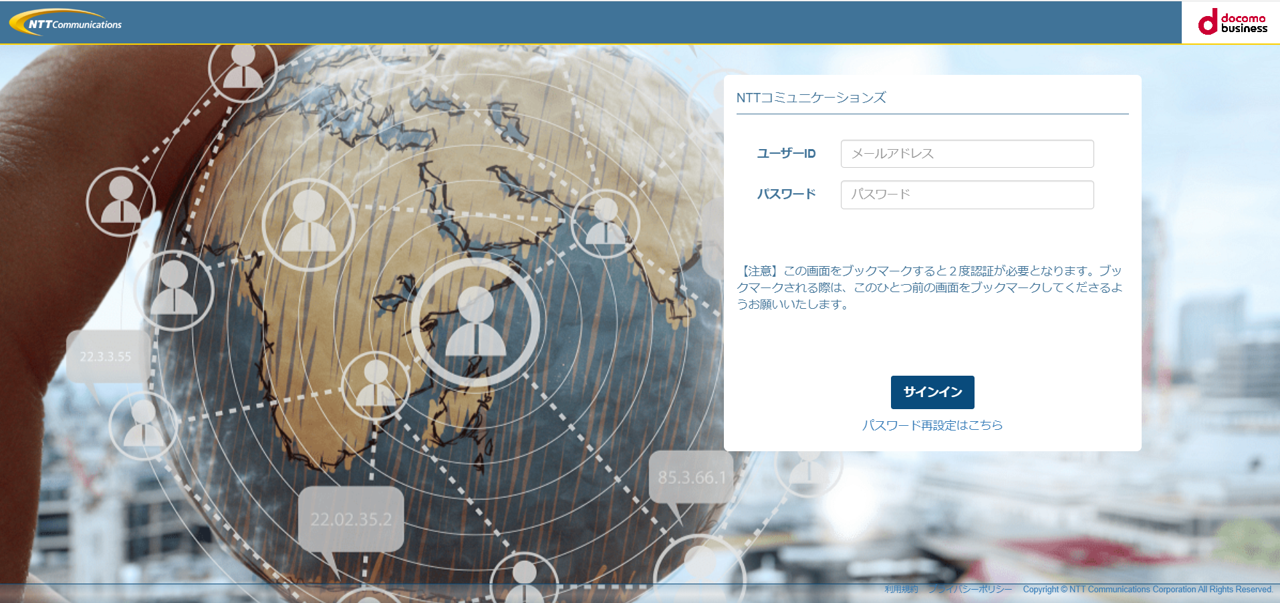Click the largest central person icon on globe
This screenshot has width=1280, height=603.
(475, 322)
